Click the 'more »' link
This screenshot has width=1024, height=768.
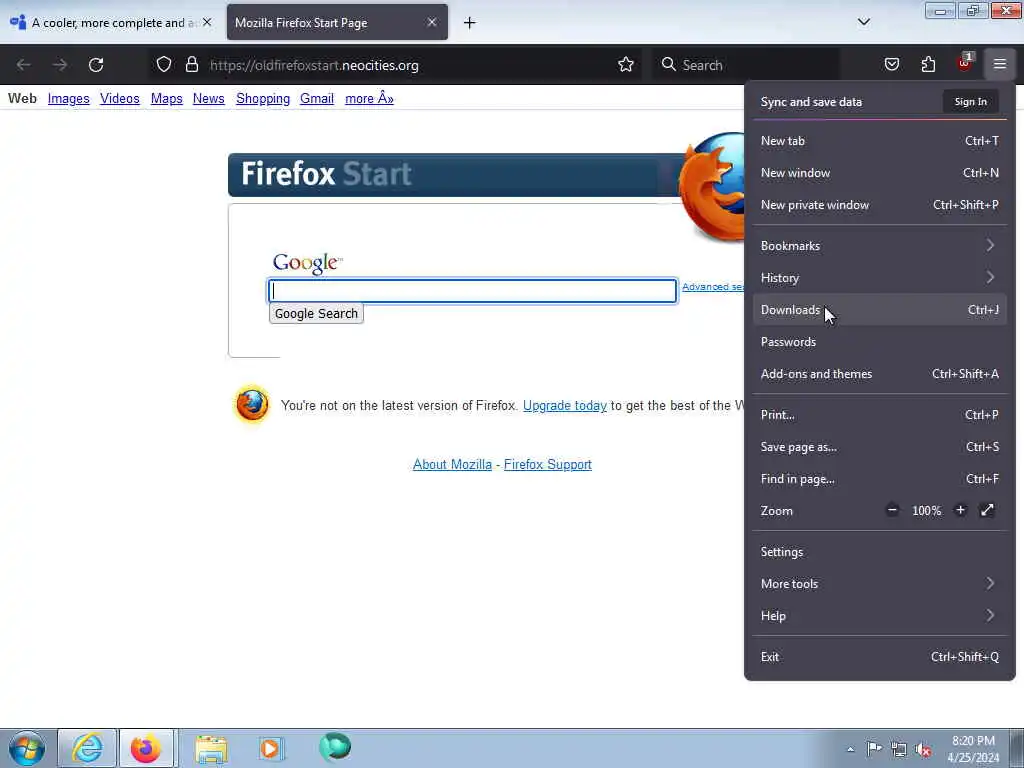click(x=369, y=99)
